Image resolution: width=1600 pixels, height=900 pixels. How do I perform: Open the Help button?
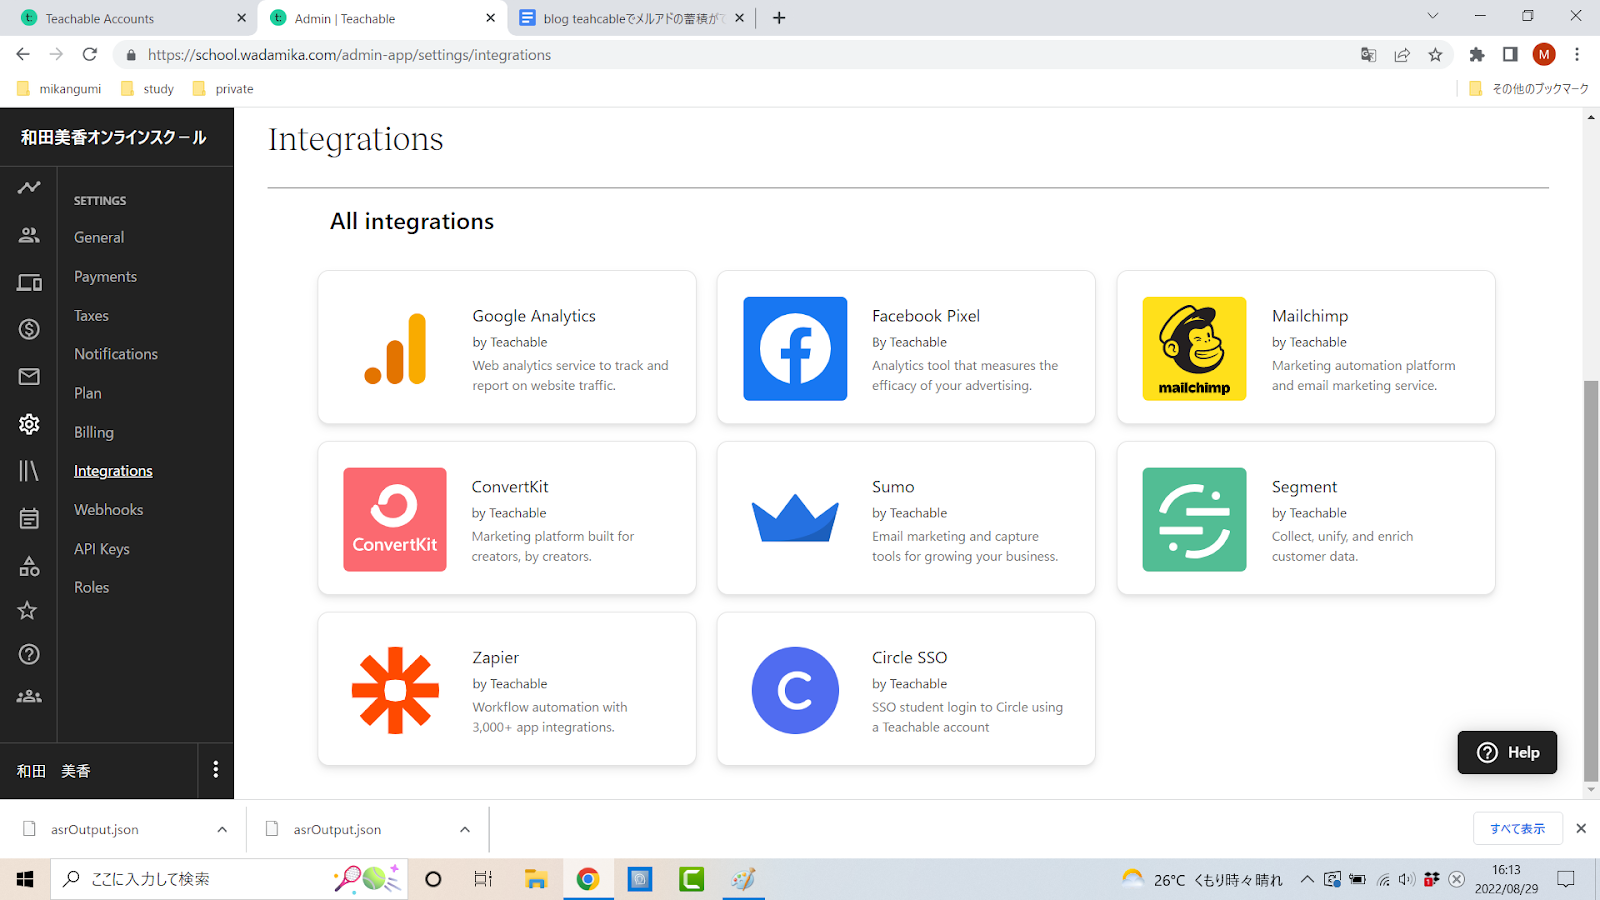[1507, 752]
